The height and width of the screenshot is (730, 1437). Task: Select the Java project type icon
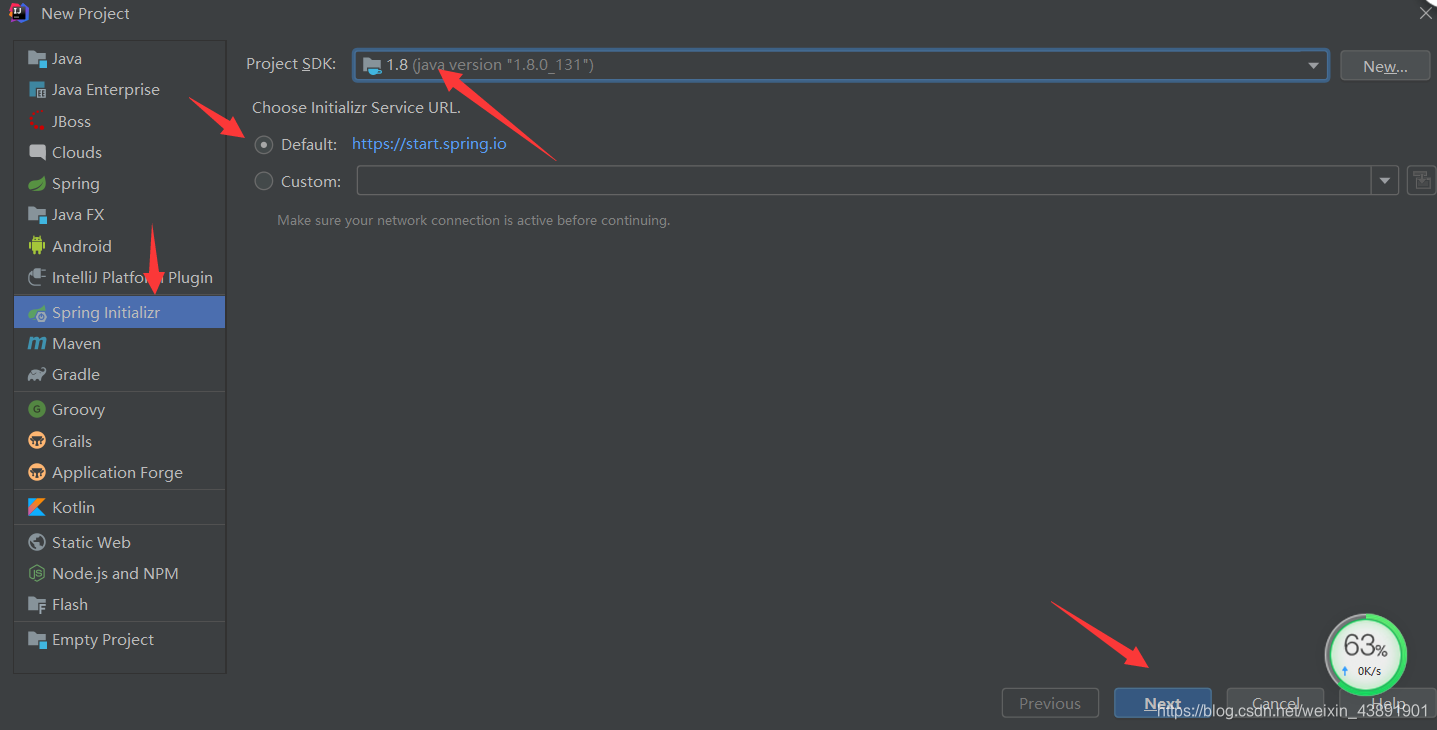point(37,59)
